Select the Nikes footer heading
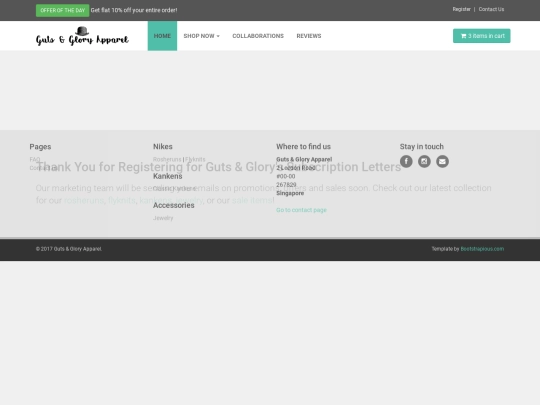Screen dimensions: 540x405 [163, 146]
